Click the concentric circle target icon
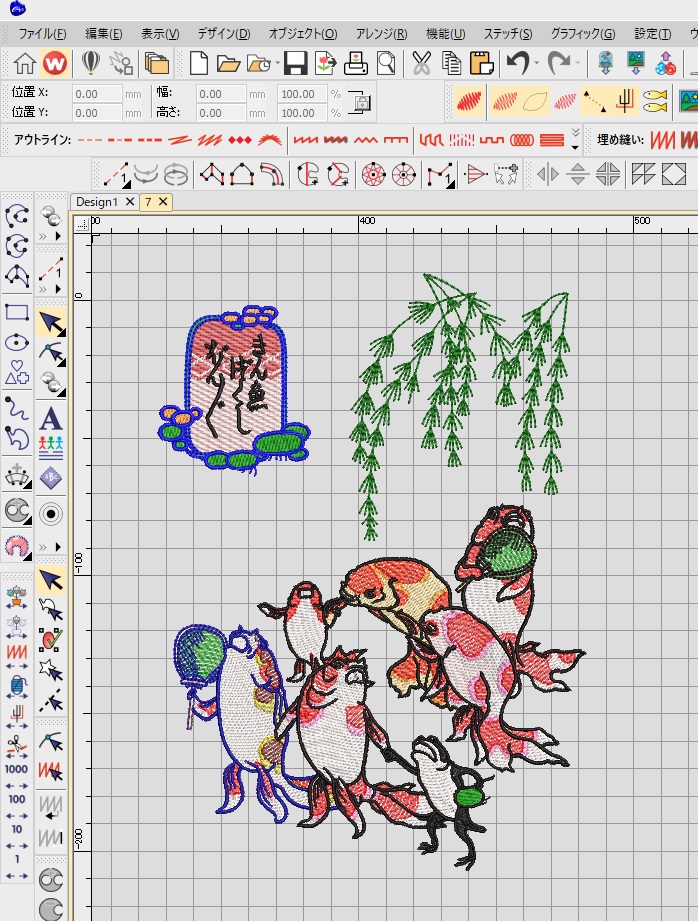The height and width of the screenshot is (921, 698). click(51, 514)
